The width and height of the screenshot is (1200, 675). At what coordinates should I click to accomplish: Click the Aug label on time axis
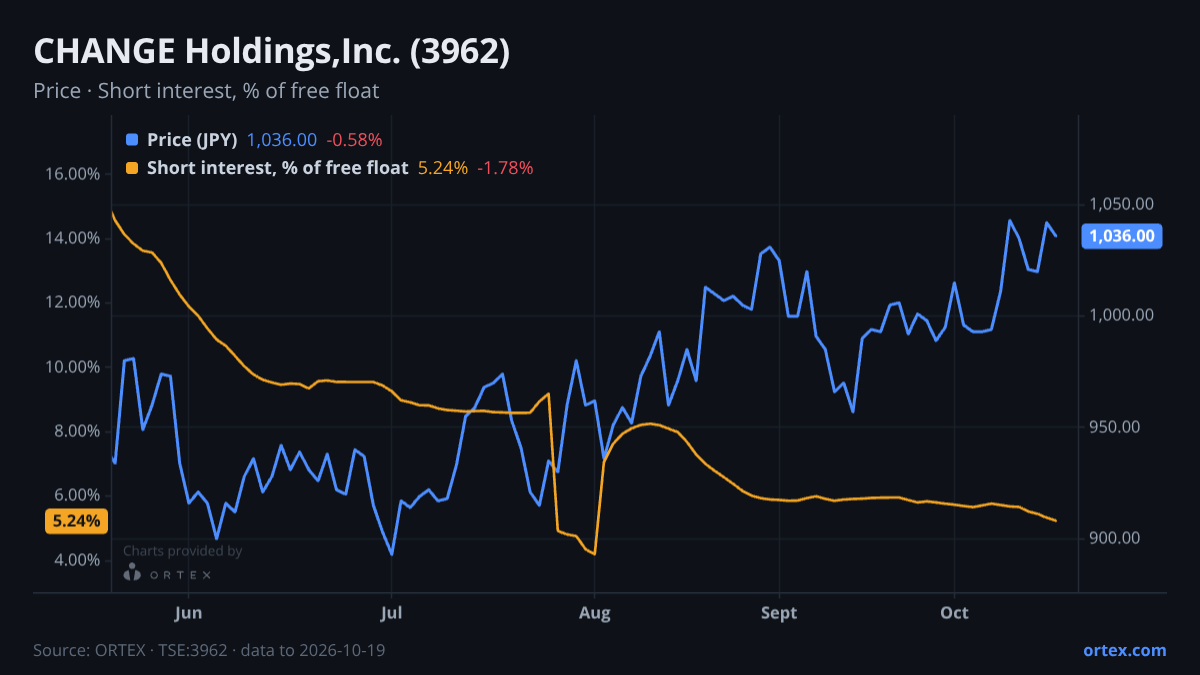click(595, 613)
